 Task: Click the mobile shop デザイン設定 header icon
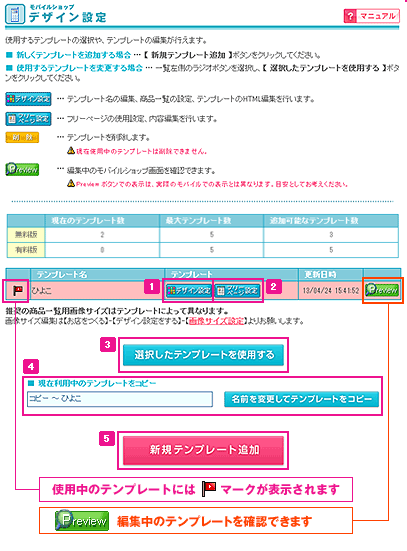tap(15, 14)
